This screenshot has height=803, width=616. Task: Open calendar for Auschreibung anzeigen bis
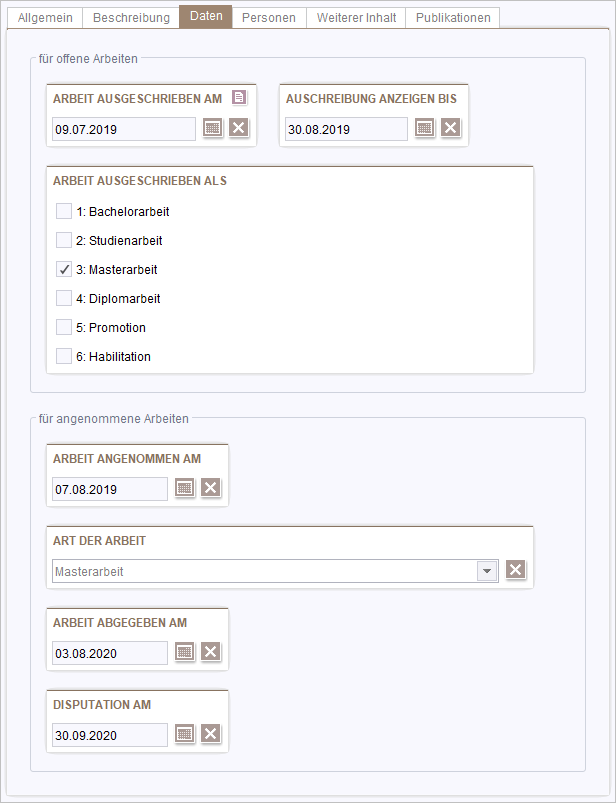point(424,128)
